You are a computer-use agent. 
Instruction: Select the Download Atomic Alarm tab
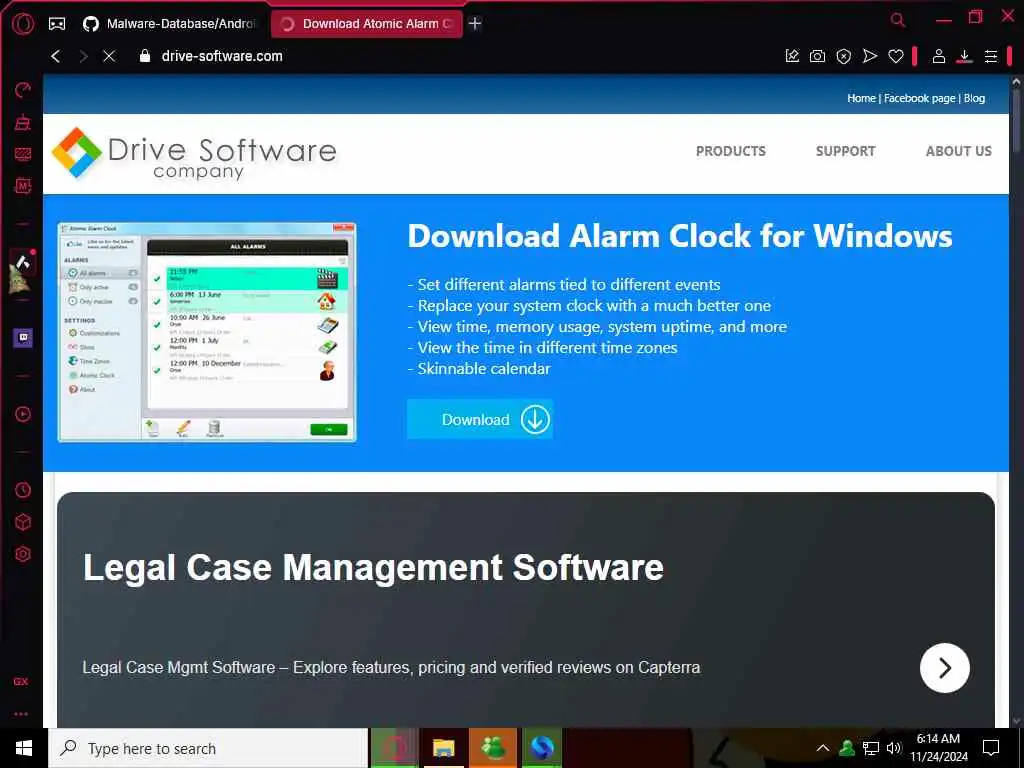point(366,24)
